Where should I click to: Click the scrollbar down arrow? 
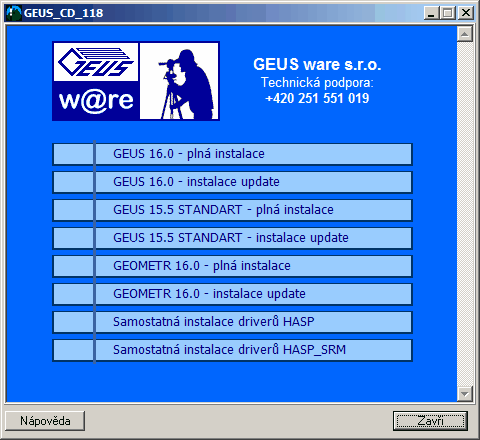tap(465, 394)
